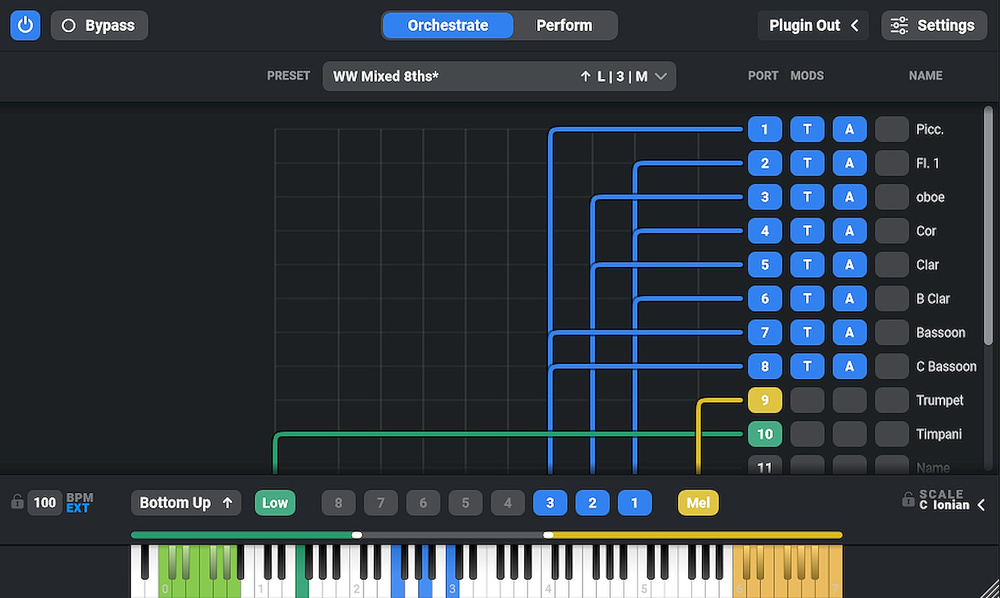Click the green keyboard range slider handle
This screenshot has height=598, width=1000.
pyautogui.click(x=357, y=535)
